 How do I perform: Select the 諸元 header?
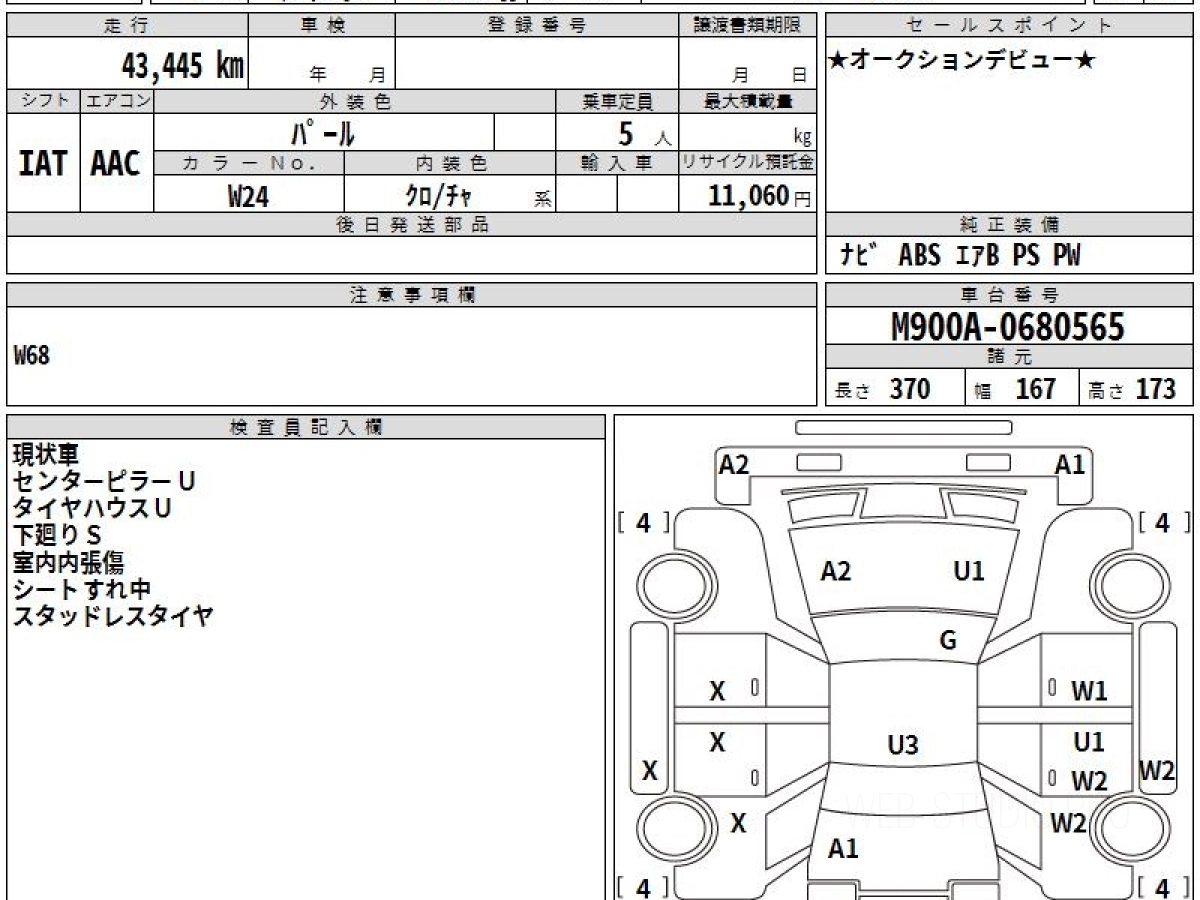pos(1009,357)
